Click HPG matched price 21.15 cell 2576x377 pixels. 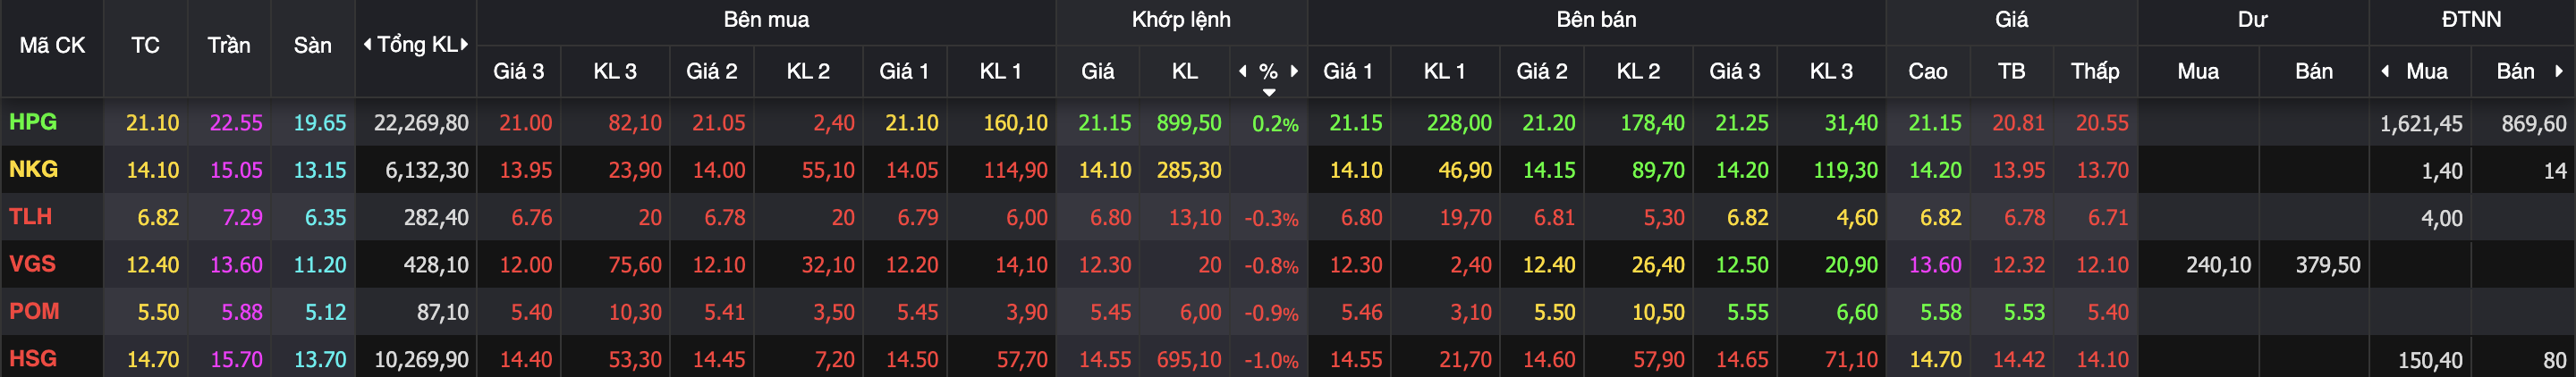point(1104,123)
